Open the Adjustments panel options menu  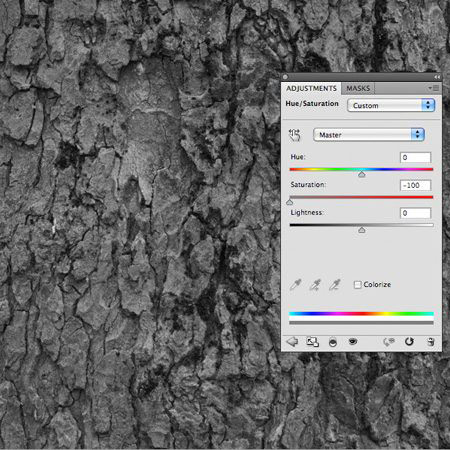pos(434,88)
